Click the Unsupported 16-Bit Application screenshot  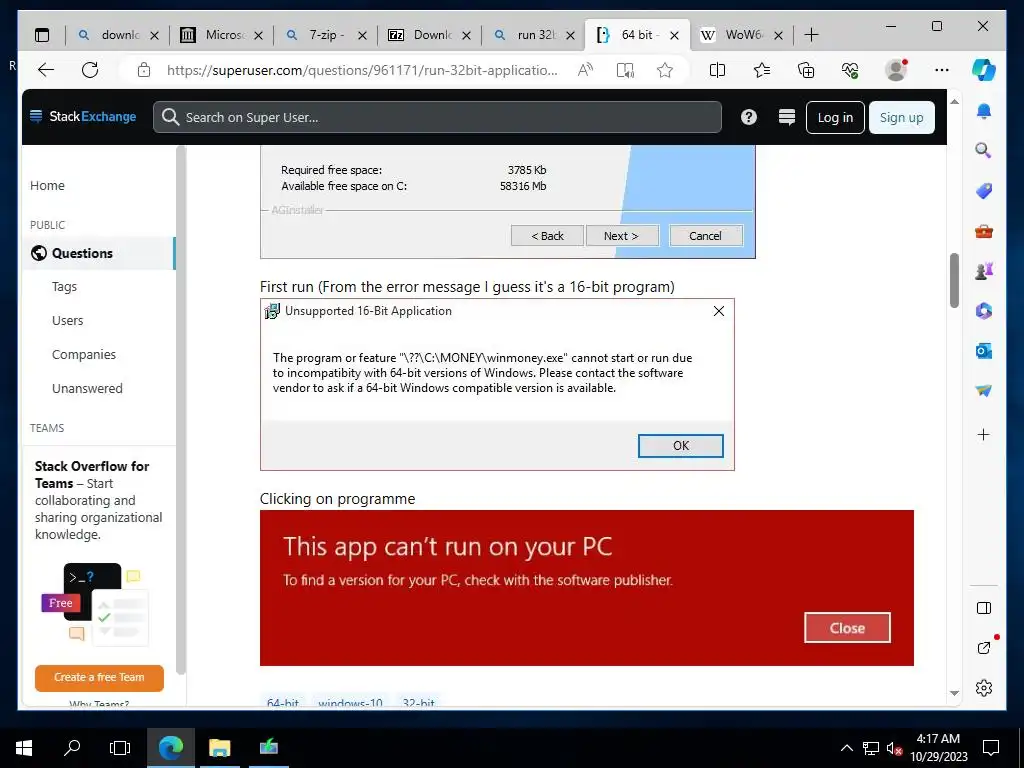[x=497, y=385]
